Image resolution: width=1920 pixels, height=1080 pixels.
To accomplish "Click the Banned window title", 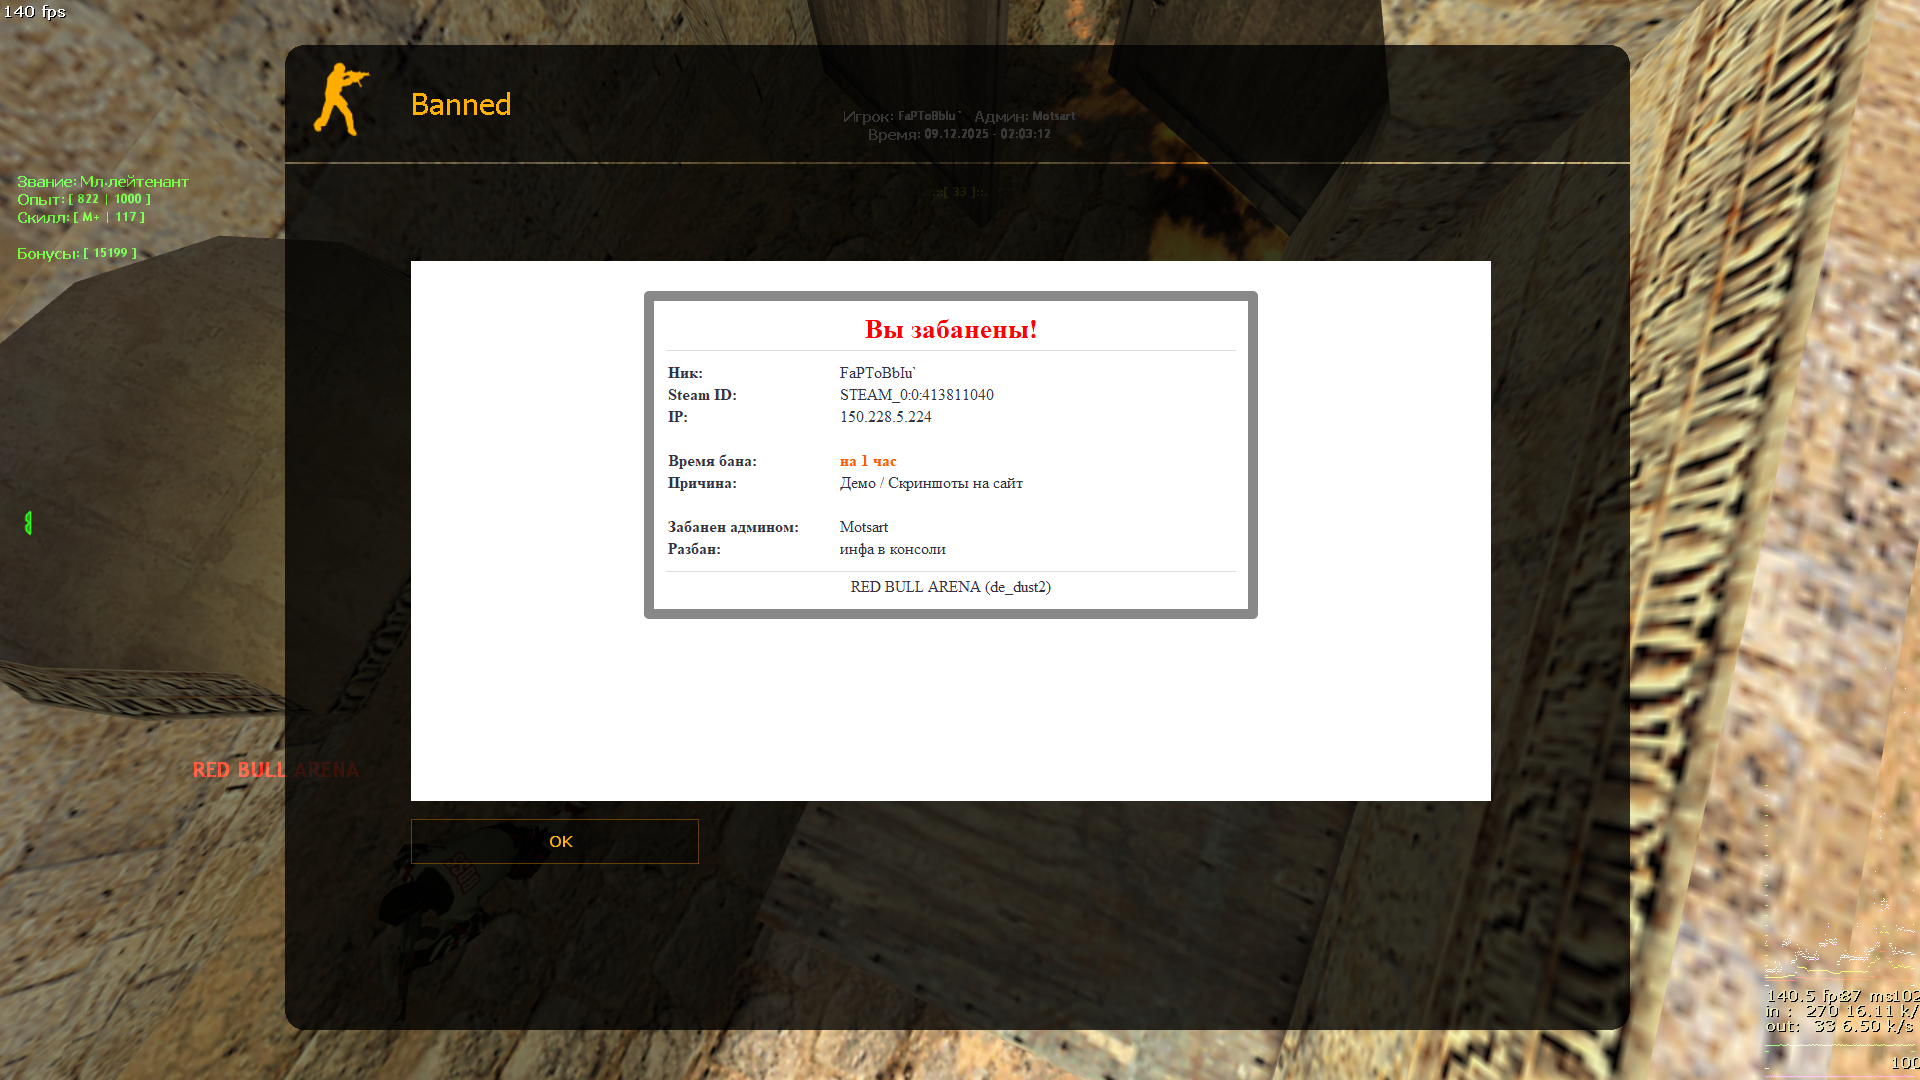I will click(x=460, y=105).
